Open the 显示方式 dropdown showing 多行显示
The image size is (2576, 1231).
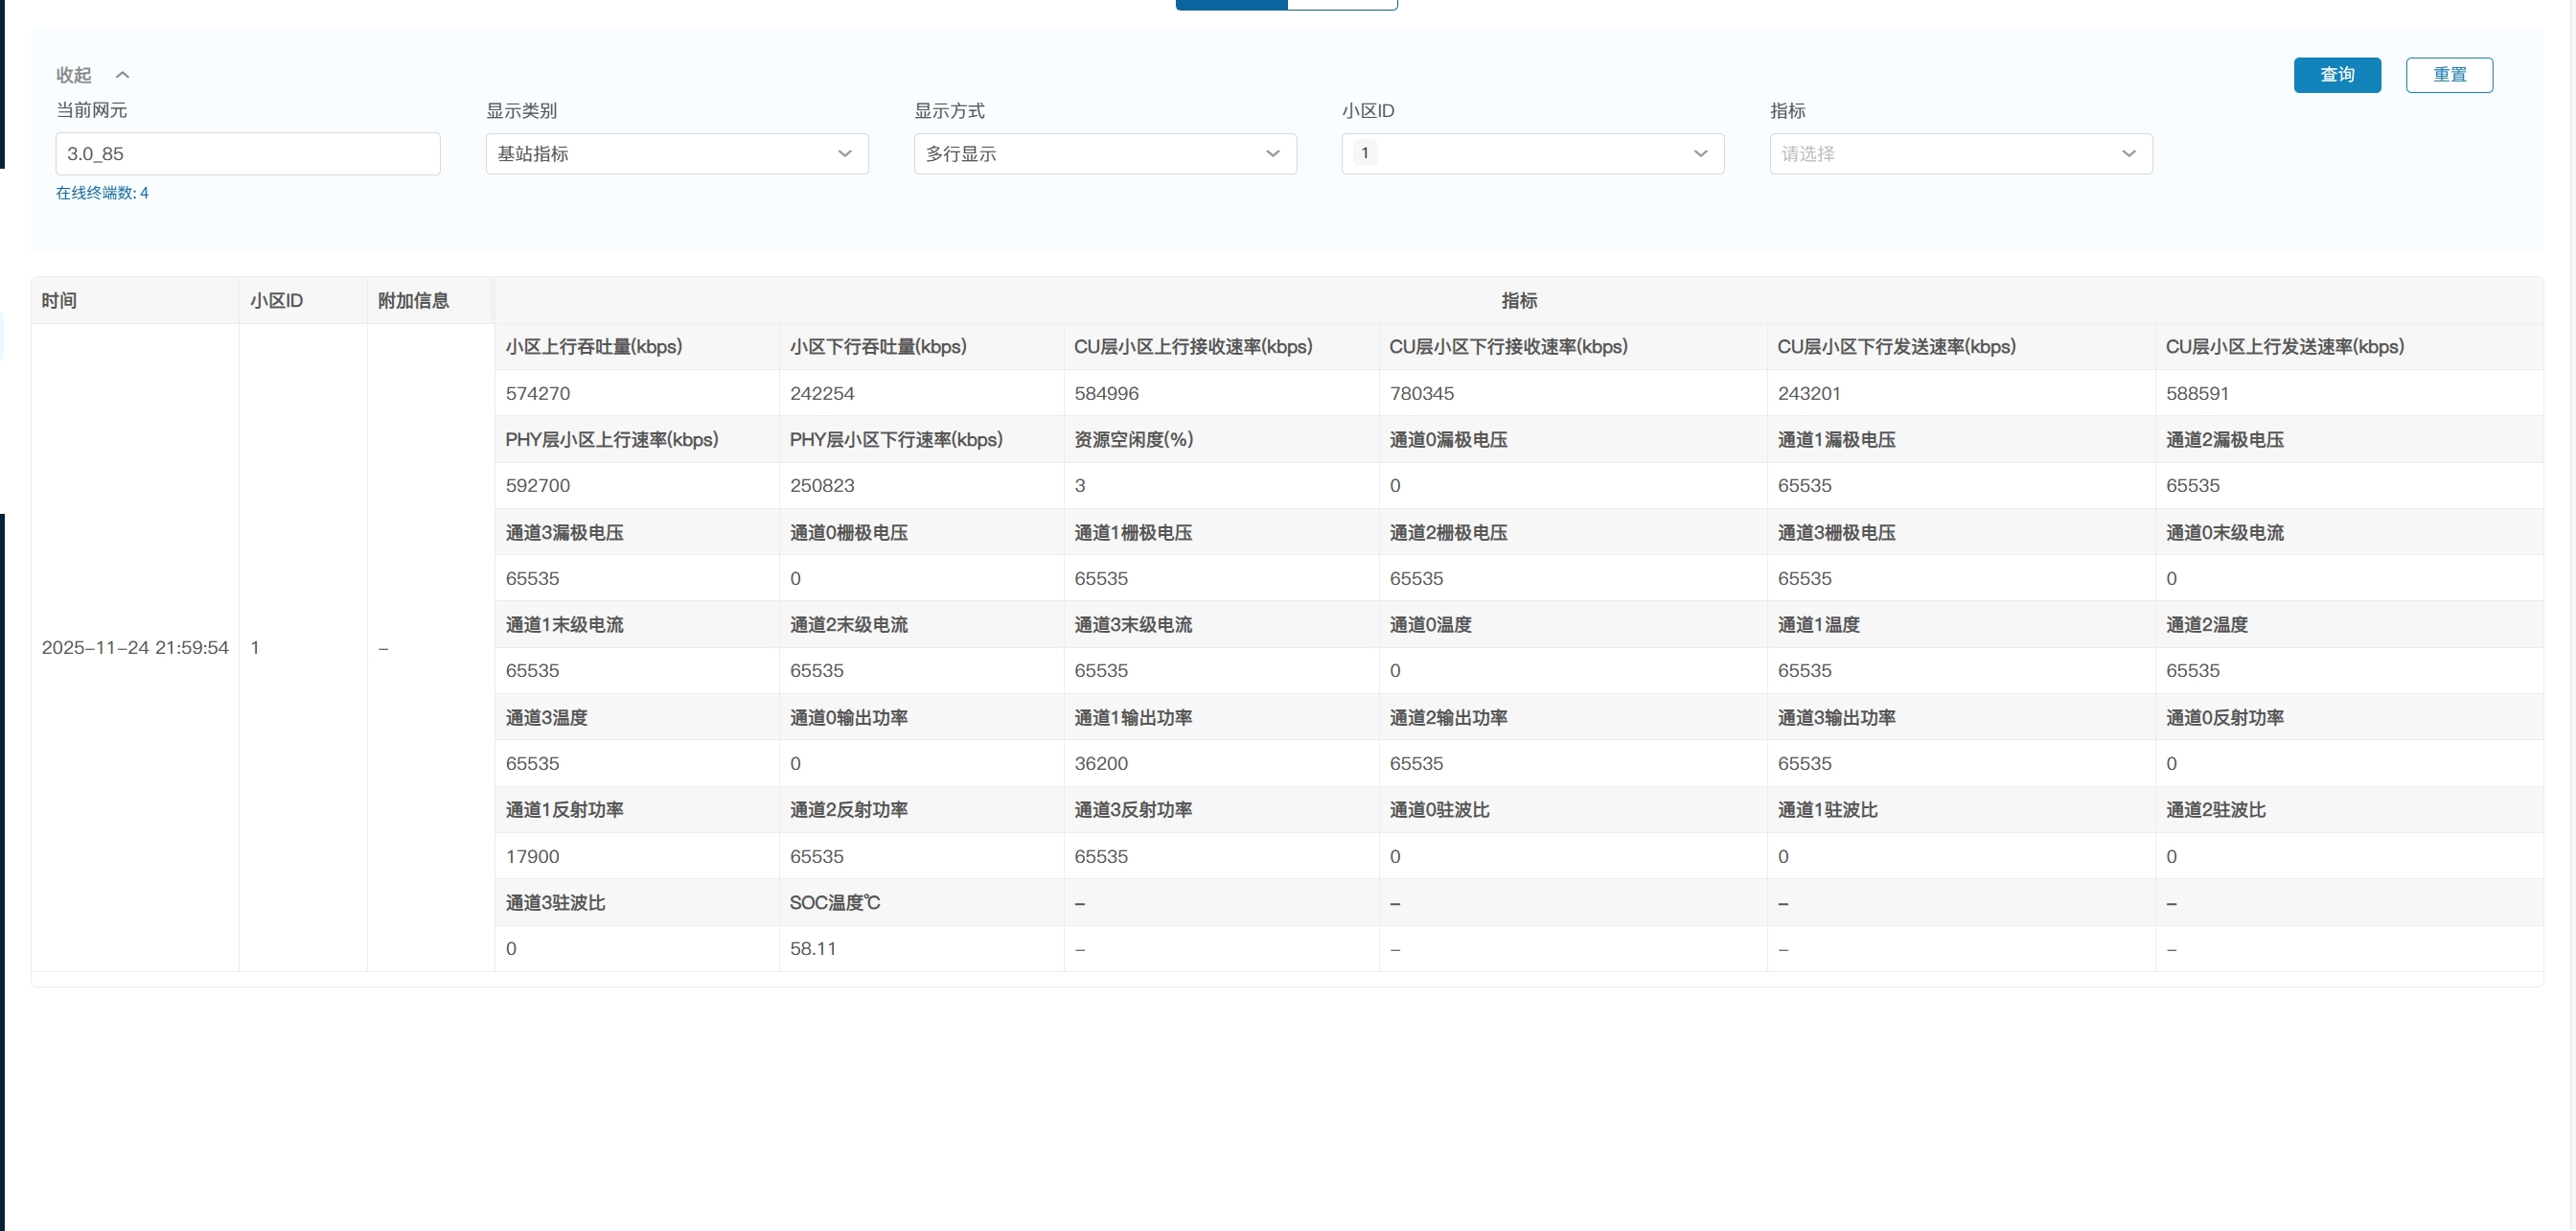click(x=1104, y=154)
